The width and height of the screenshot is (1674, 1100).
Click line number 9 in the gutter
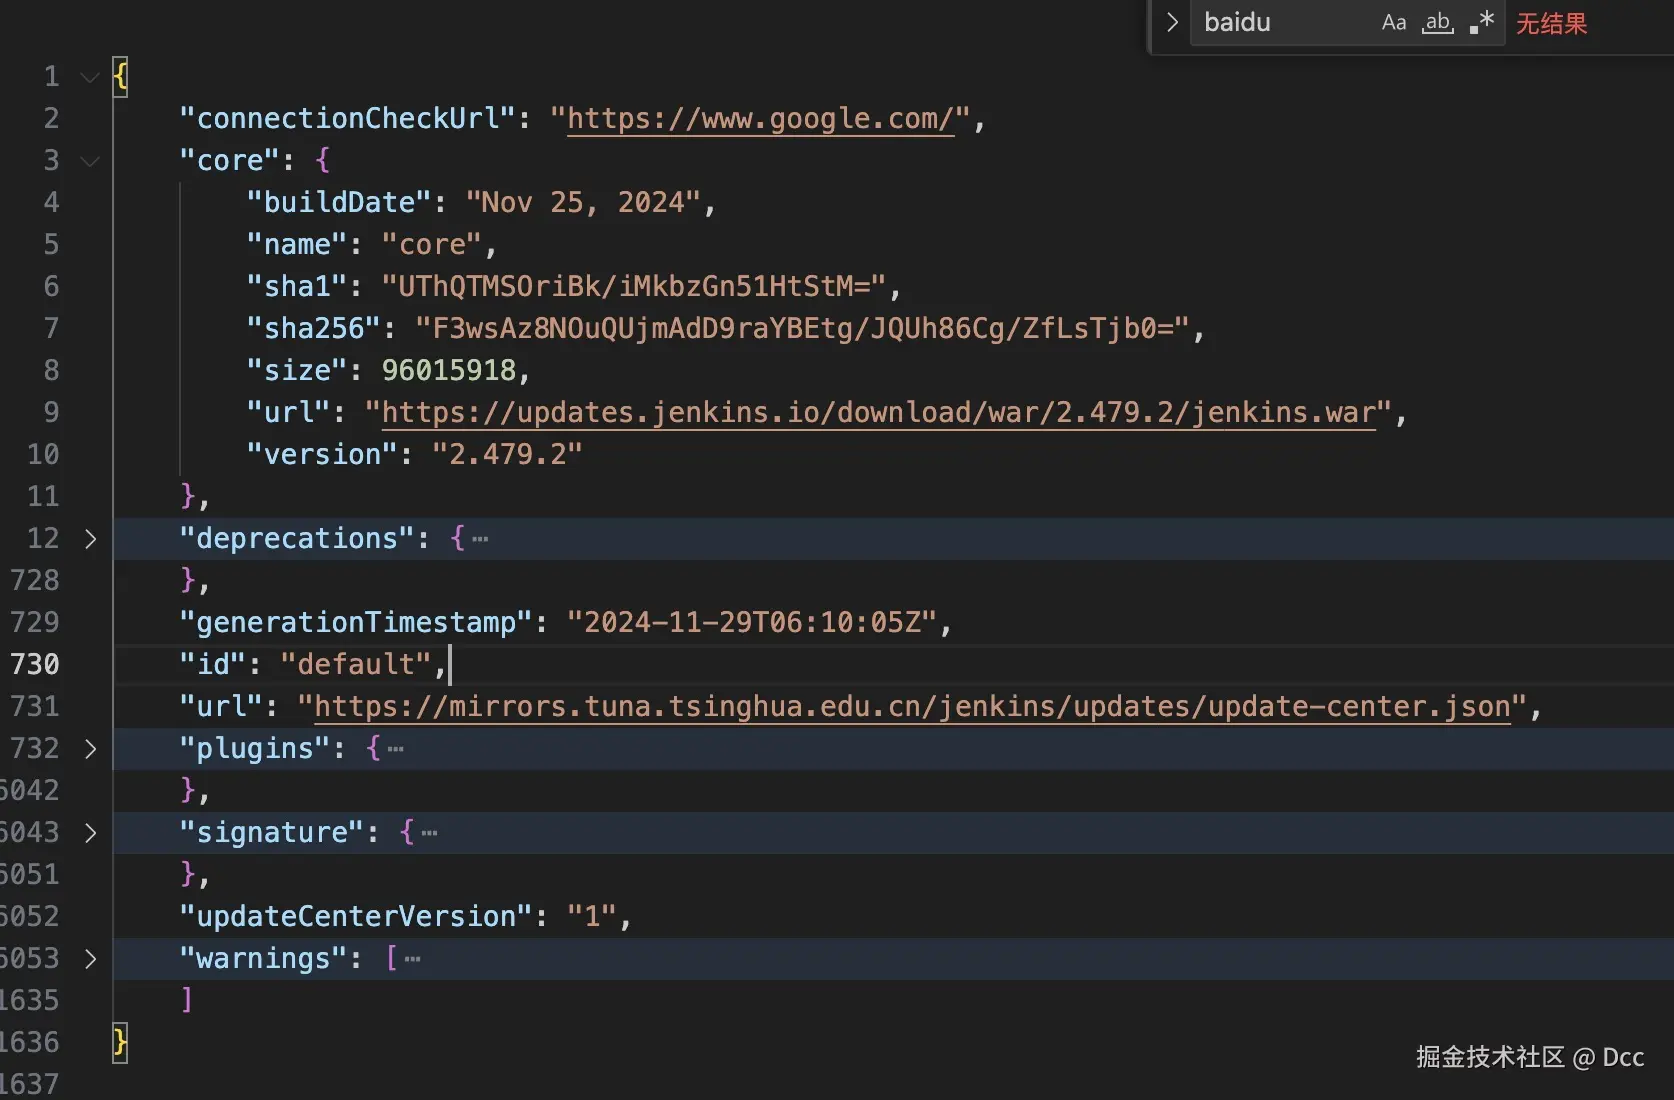pyautogui.click(x=51, y=413)
